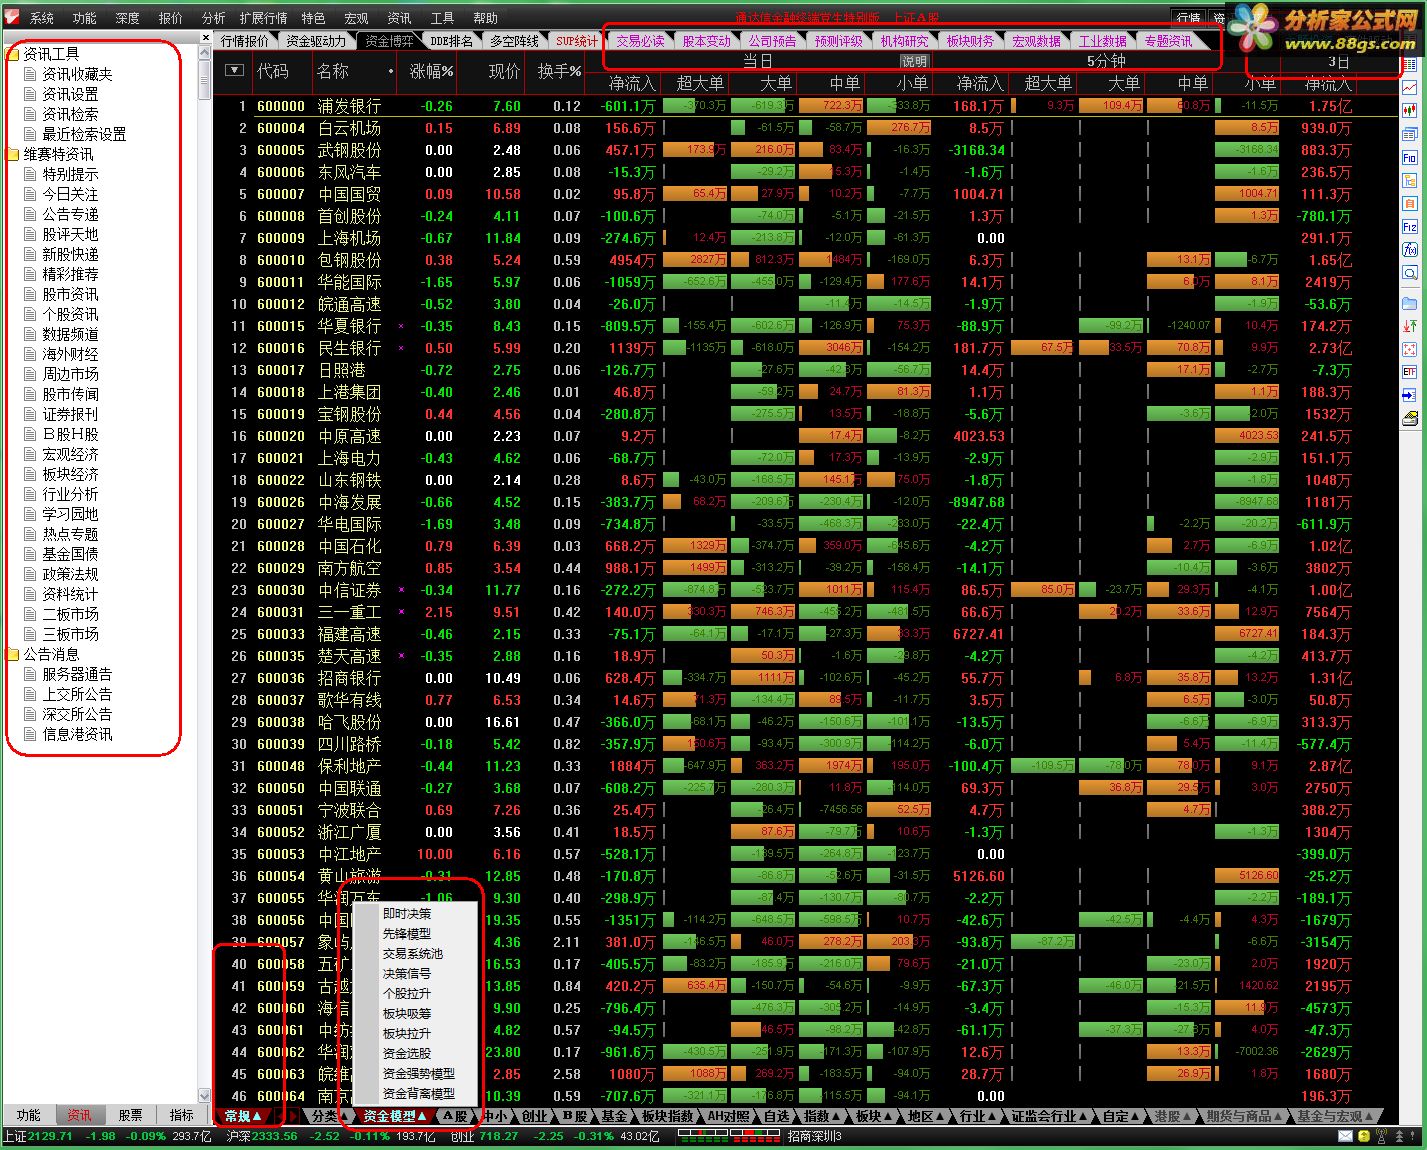Open the line trend chart icon
This screenshot has height=1150, width=1427.
[1410, 88]
